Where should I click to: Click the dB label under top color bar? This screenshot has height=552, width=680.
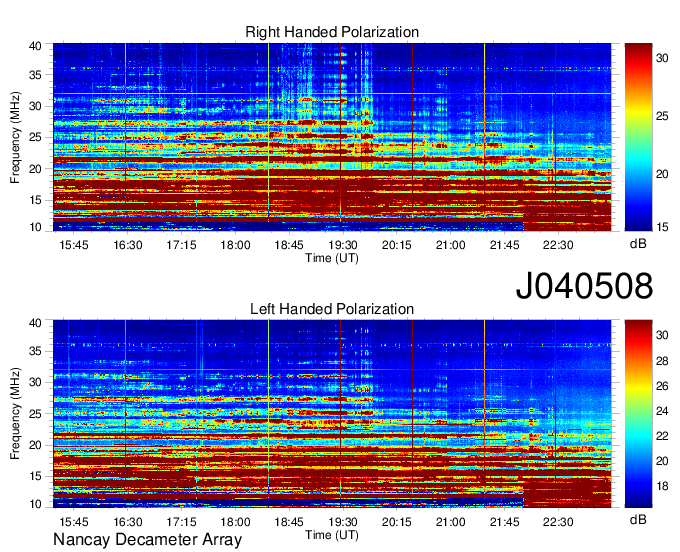[x=638, y=244]
